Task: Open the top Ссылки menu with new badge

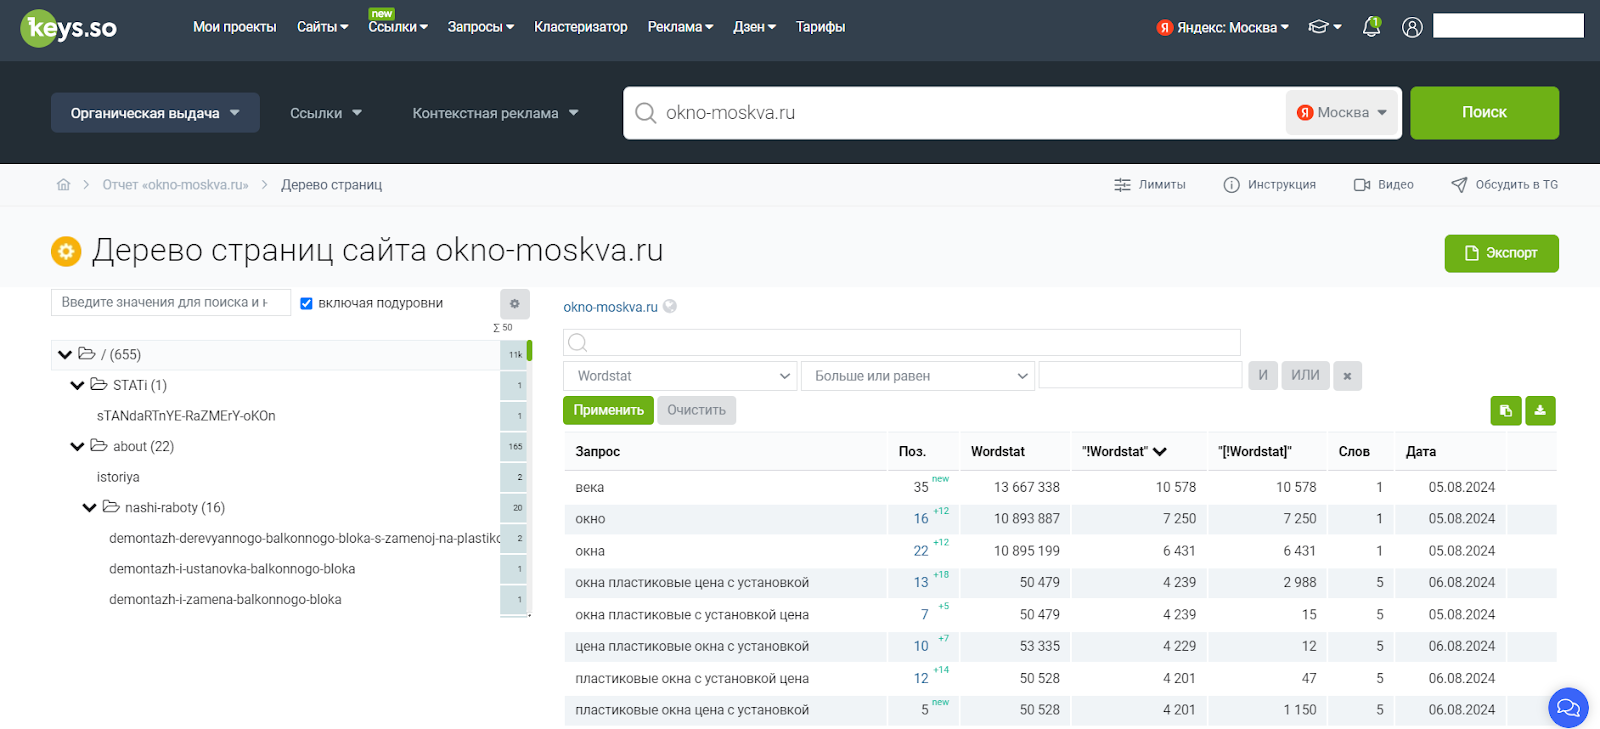Action: (x=397, y=27)
